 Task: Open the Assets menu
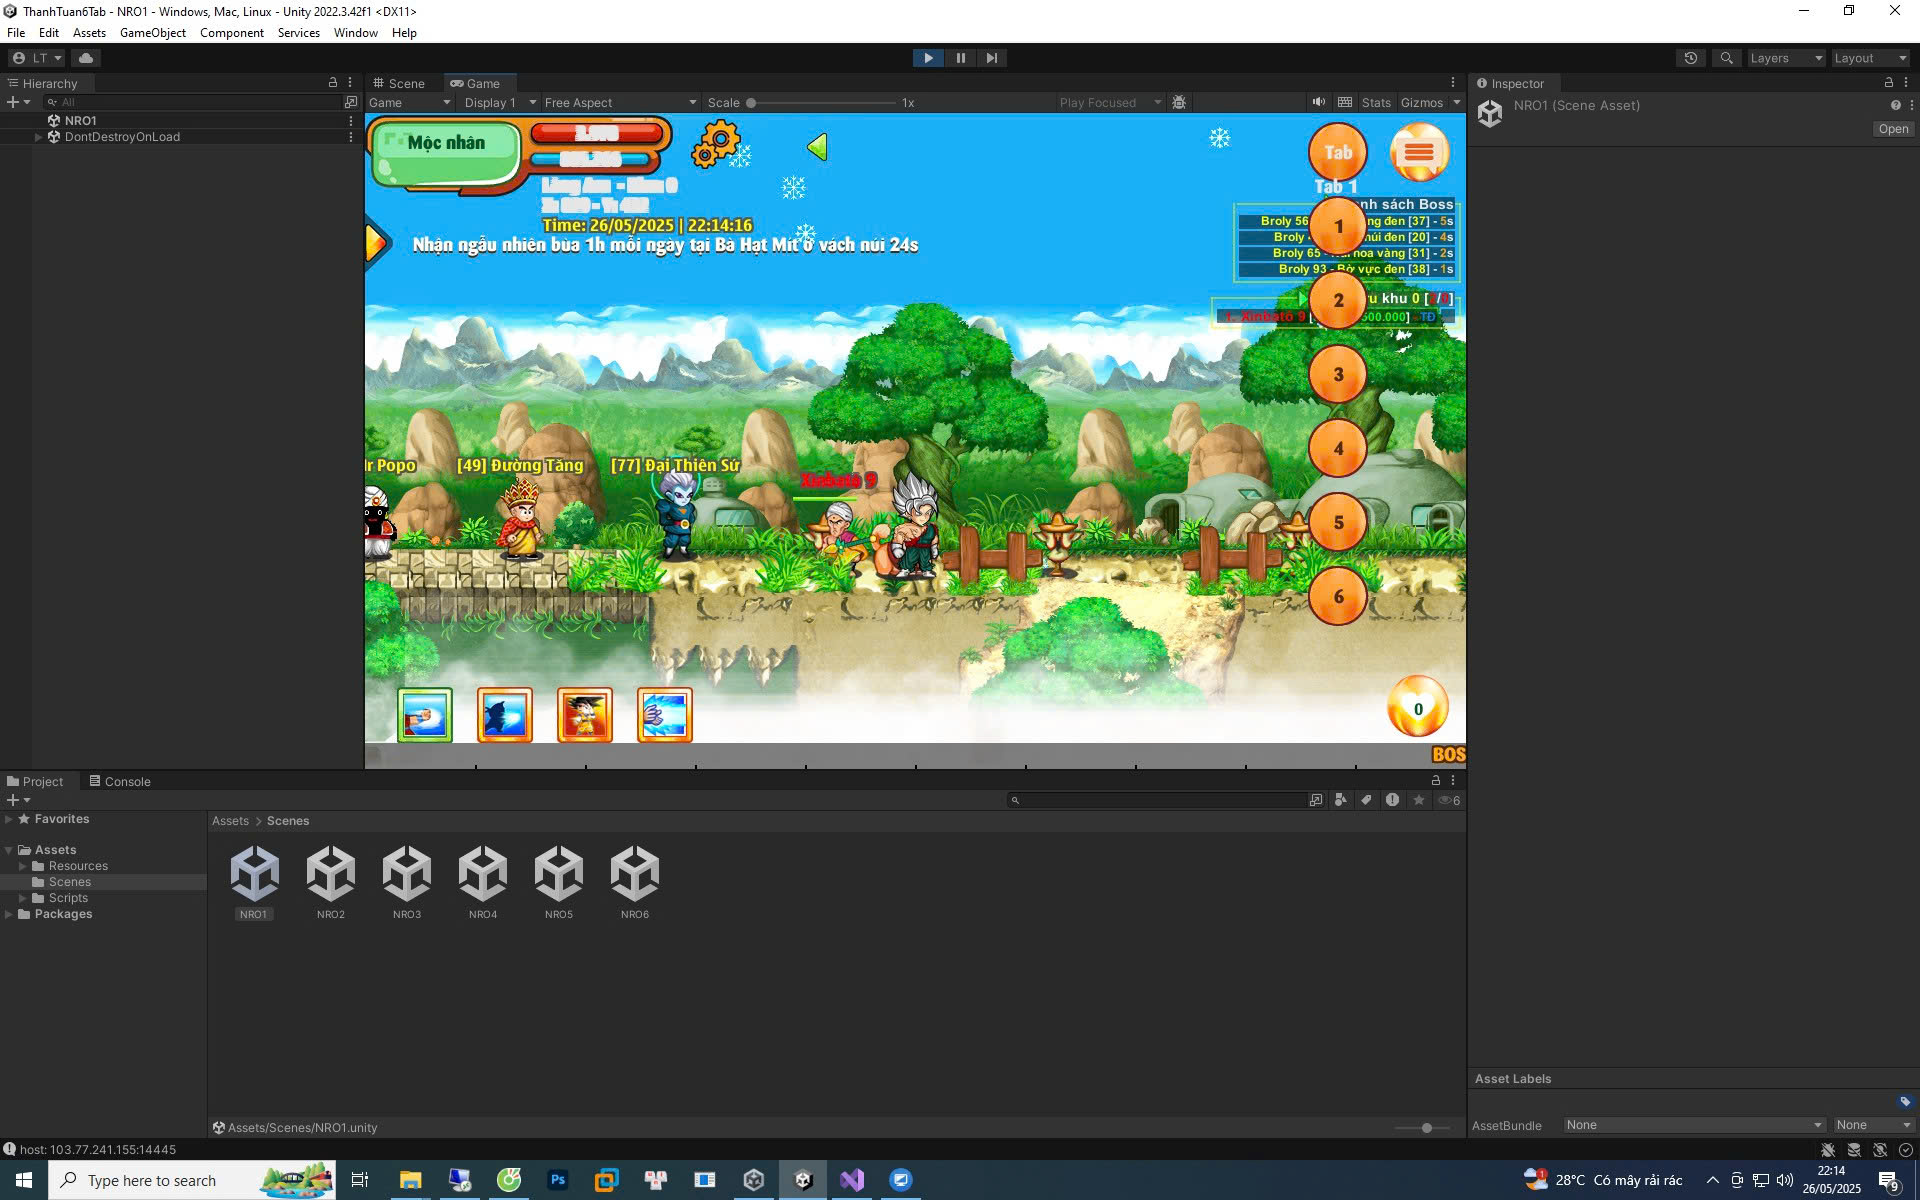(89, 33)
